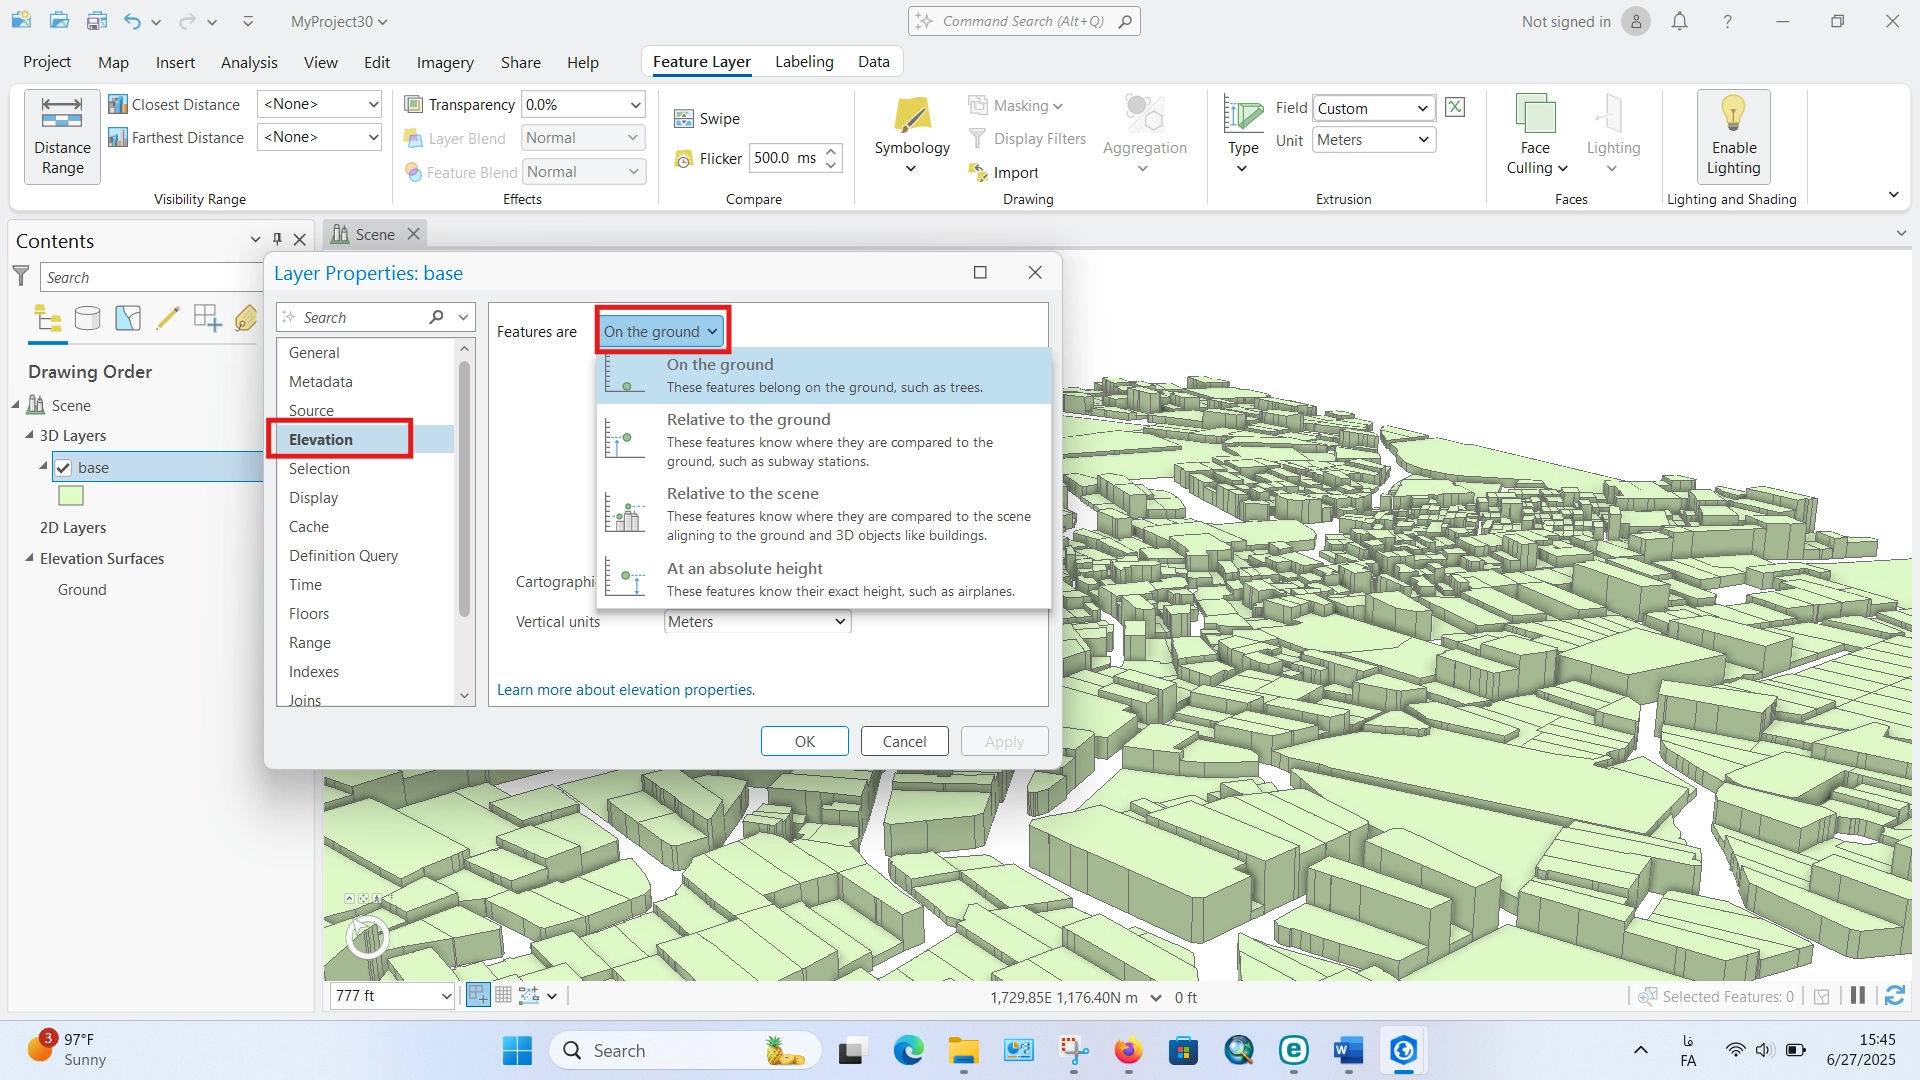
Task: Open the Project menu tab
Action: pyautogui.click(x=47, y=62)
